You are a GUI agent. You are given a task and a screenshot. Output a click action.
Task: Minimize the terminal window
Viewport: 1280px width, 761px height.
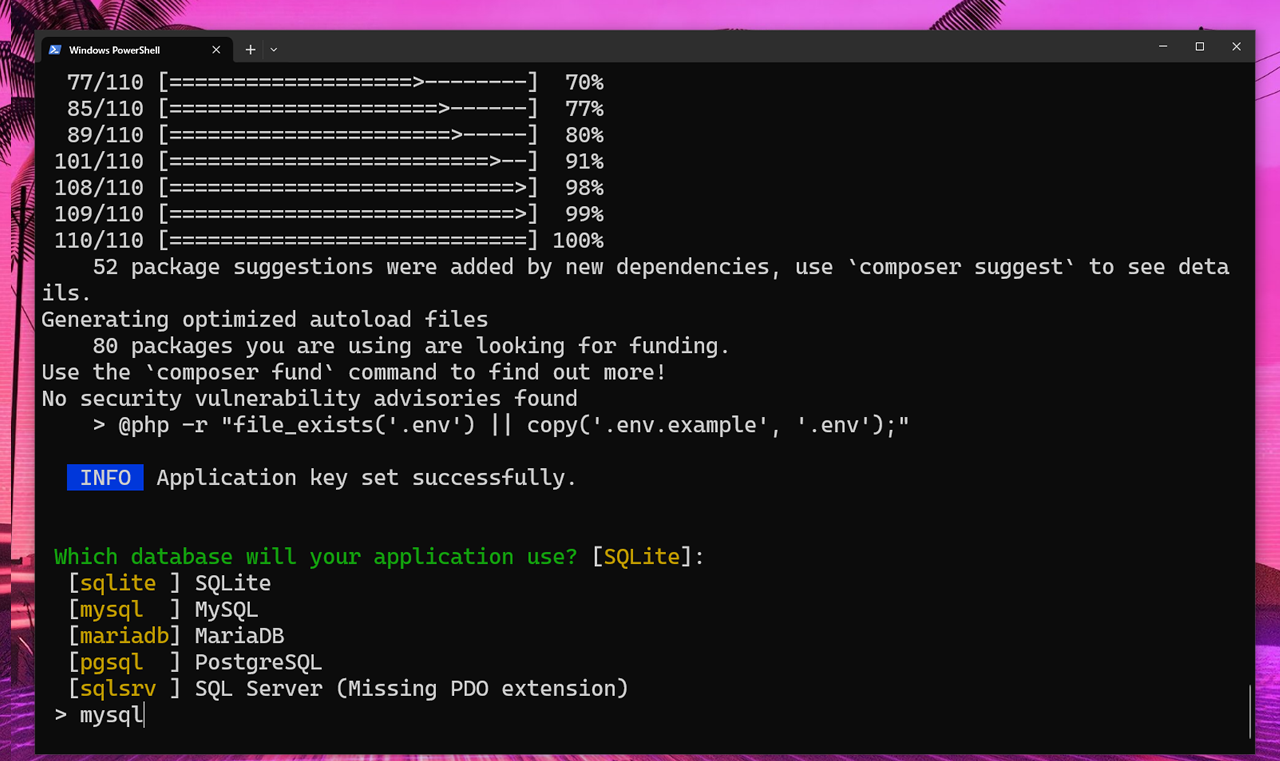coord(1163,47)
